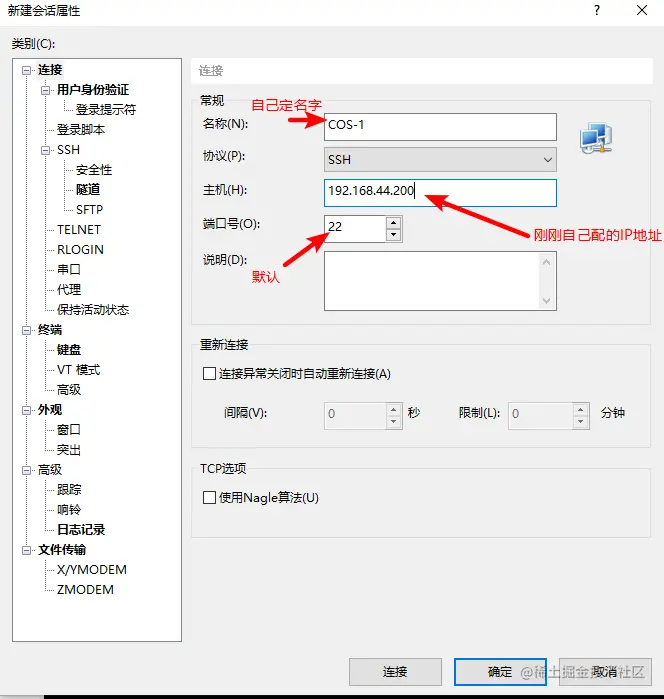Viewport: 664px width, 699px height.
Task: Collapse the SSH tree node
Action: pos(45,150)
